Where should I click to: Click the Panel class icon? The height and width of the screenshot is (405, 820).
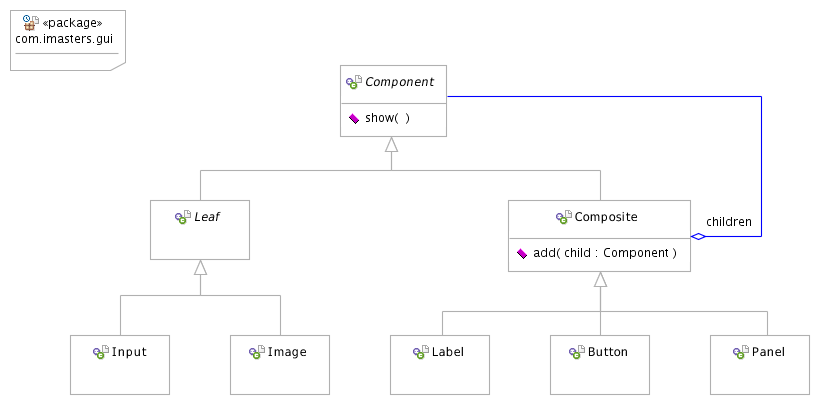tap(740, 352)
